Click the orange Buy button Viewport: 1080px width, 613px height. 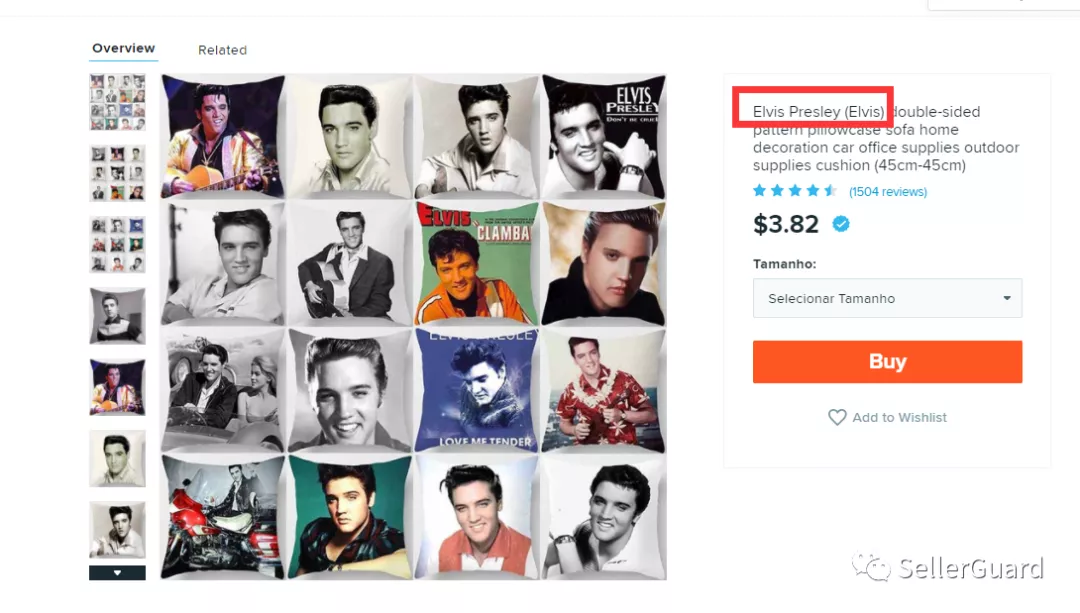(887, 362)
